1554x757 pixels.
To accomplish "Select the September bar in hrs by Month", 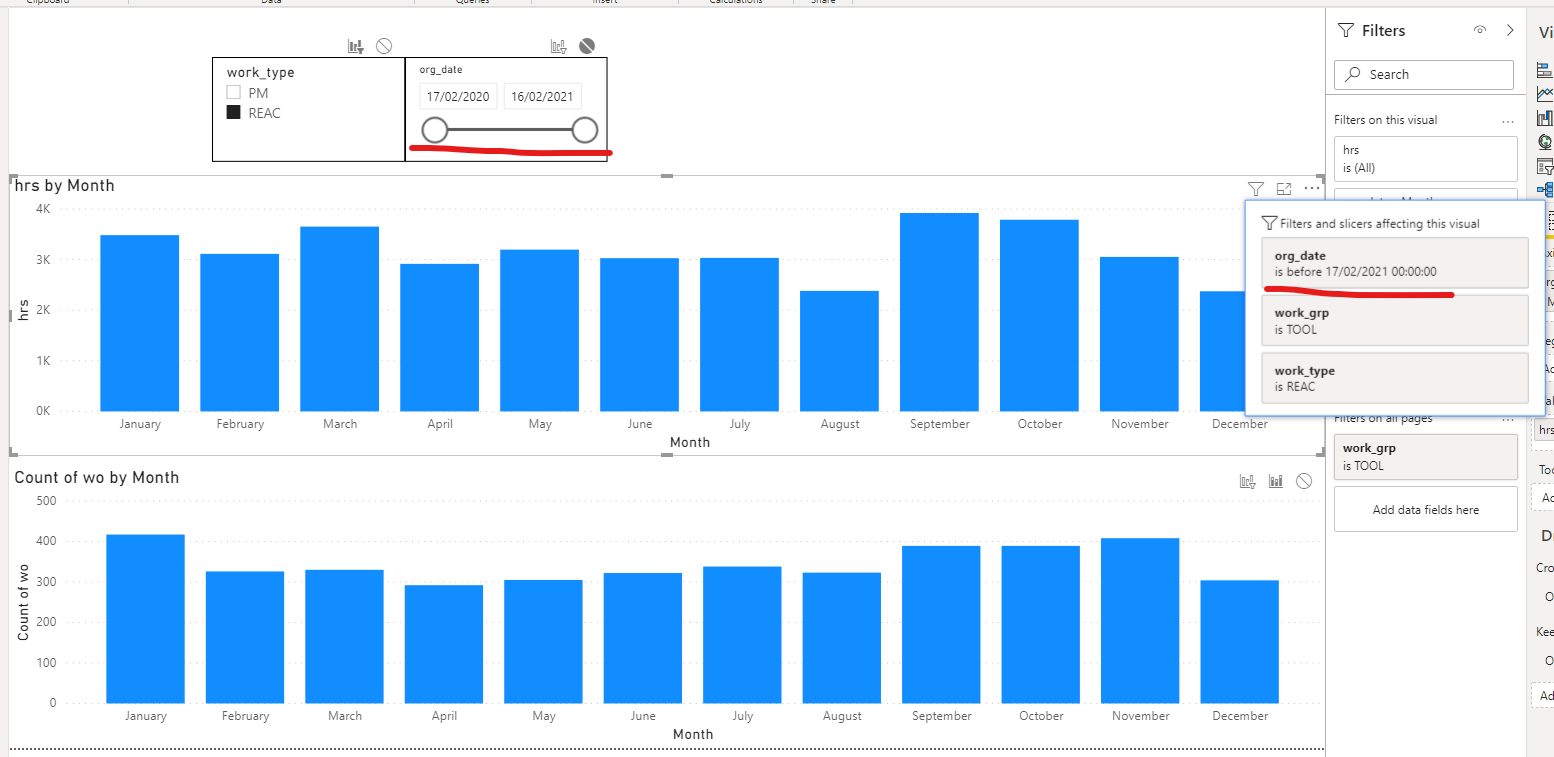I will tap(939, 312).
